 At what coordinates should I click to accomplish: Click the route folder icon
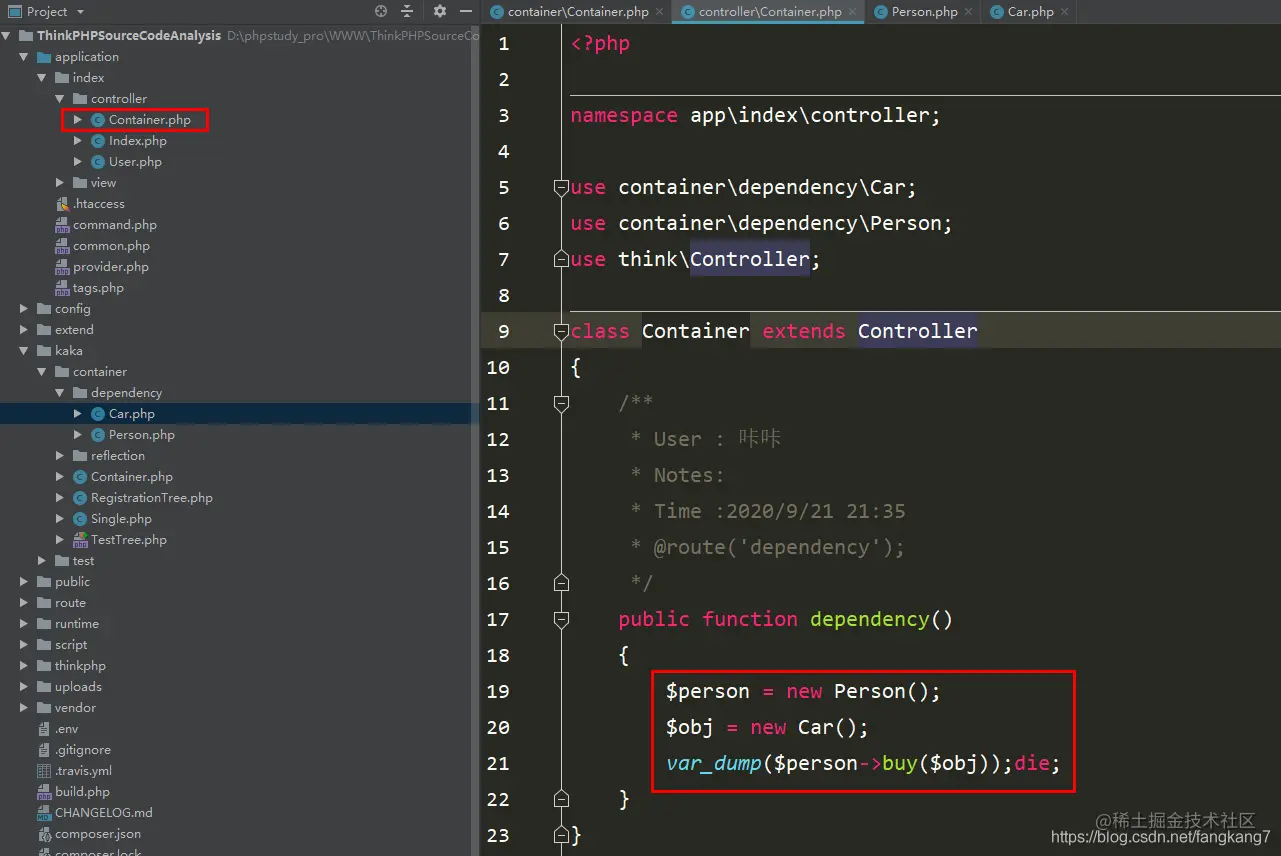point(44,603)
